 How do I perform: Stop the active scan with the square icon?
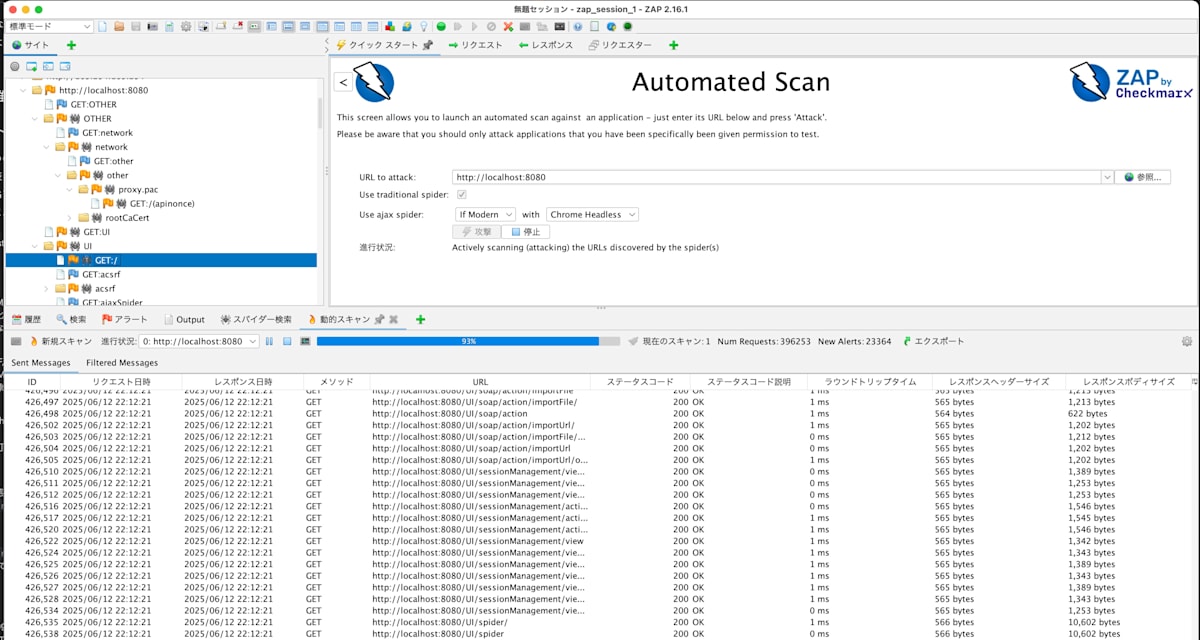pyautogui.click(x=287, y=341)
